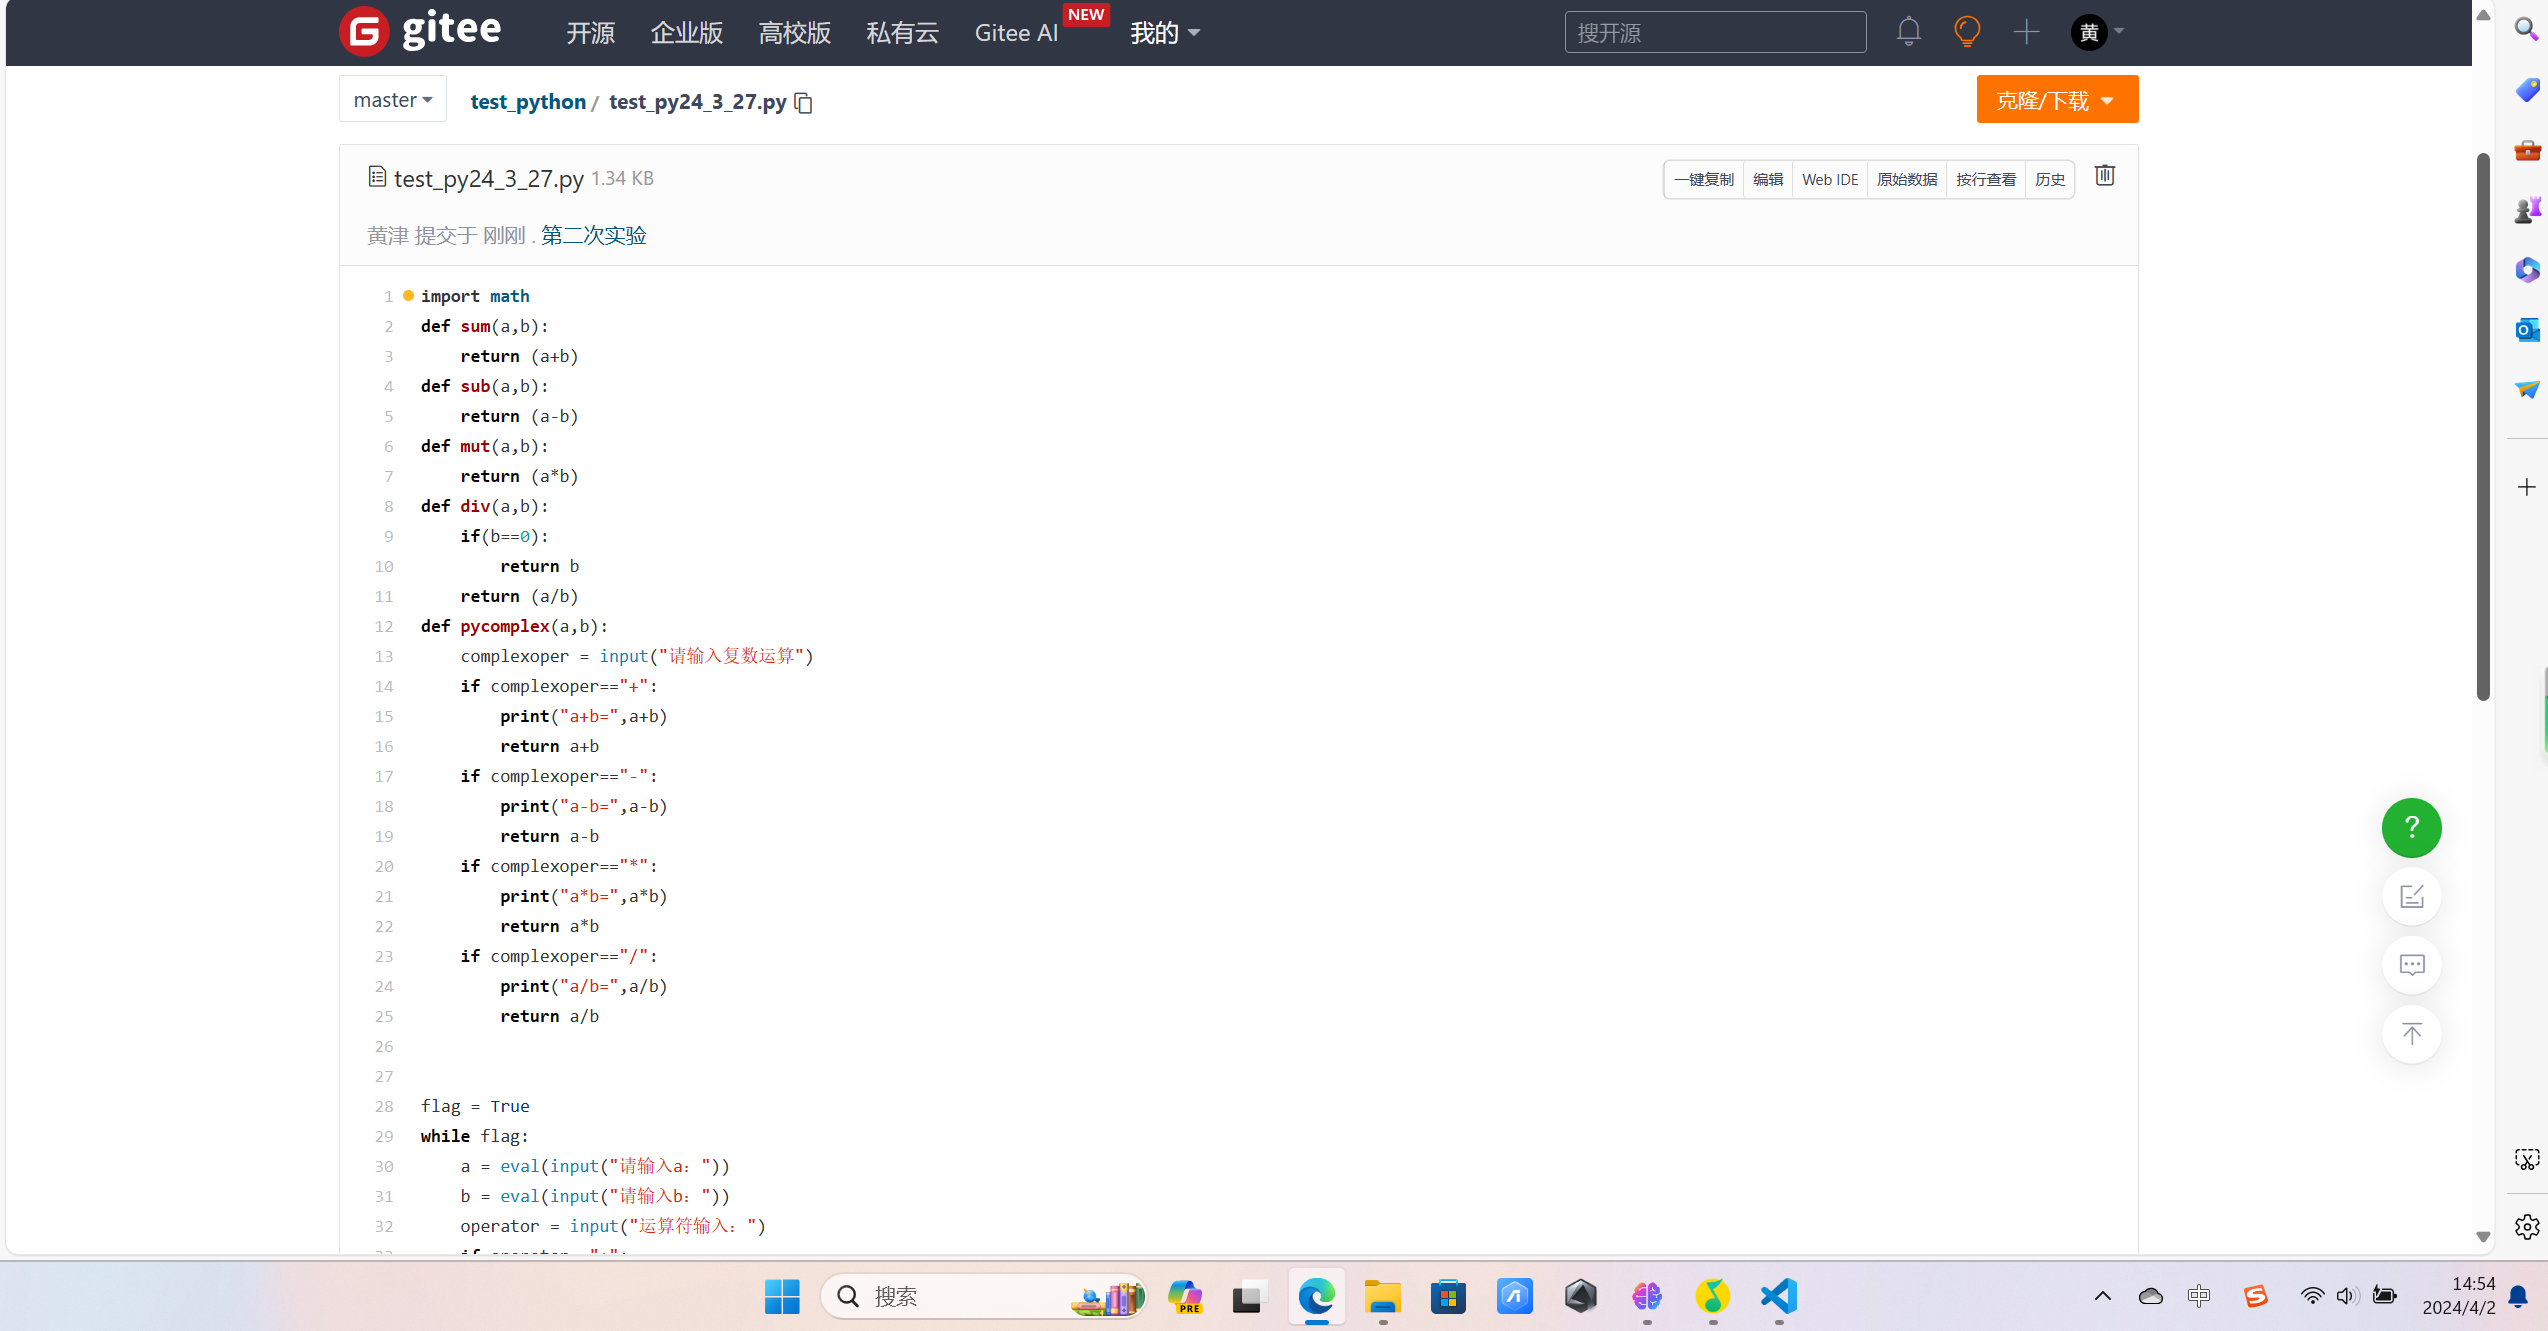Expand the 我的 menu in navbar
2548x1331 pixels.
pyautogui.click(x=1164, y=33)
